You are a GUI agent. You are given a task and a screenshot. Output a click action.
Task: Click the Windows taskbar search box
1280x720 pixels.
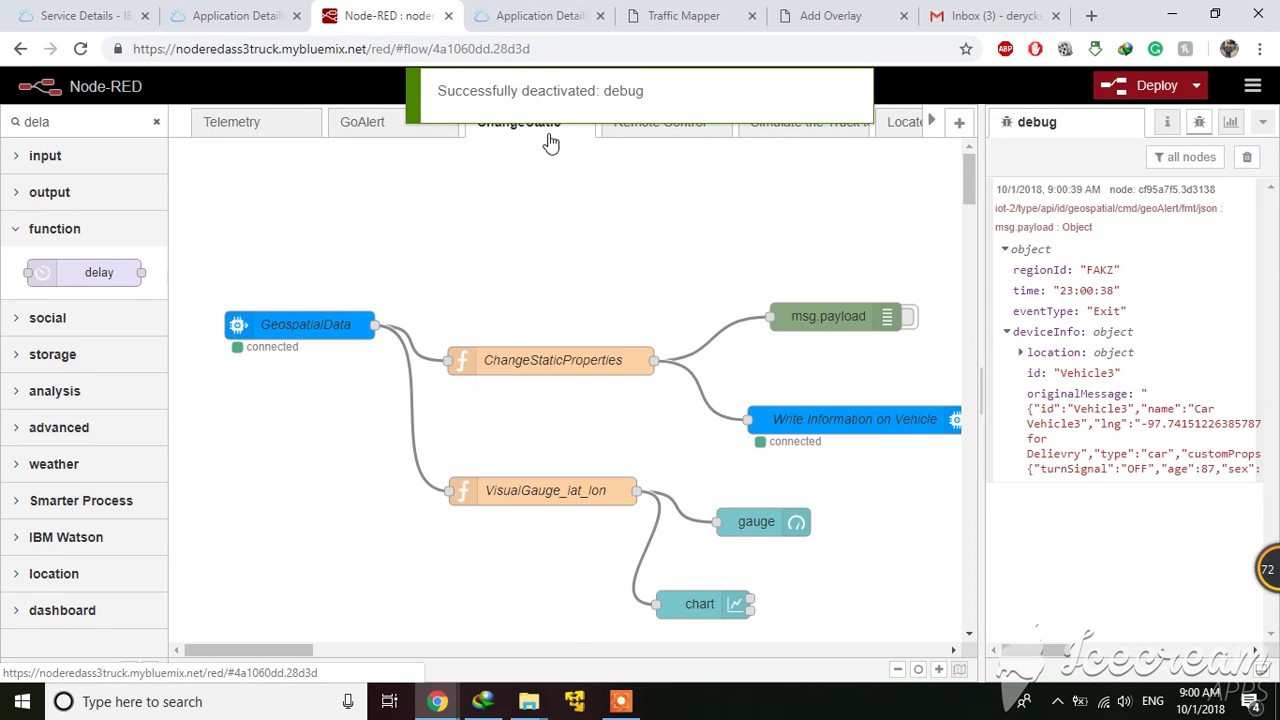point(205,702)
